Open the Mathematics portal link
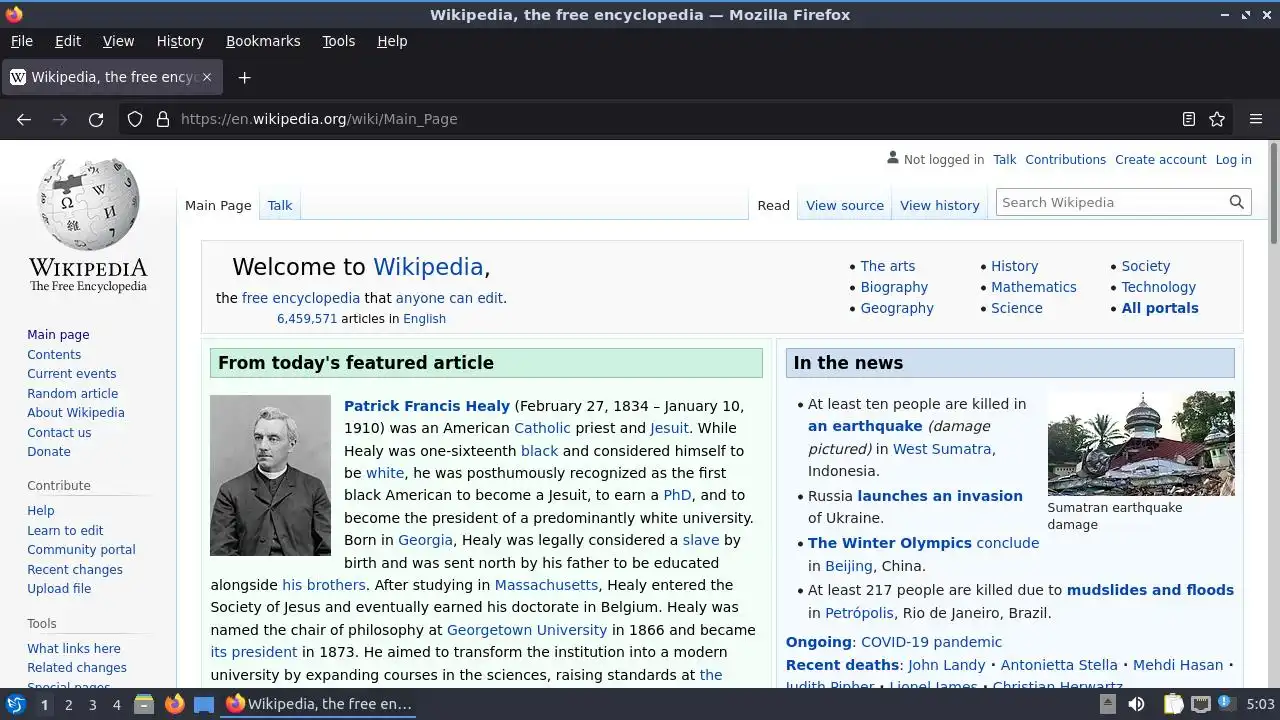 pos(1034,287)
